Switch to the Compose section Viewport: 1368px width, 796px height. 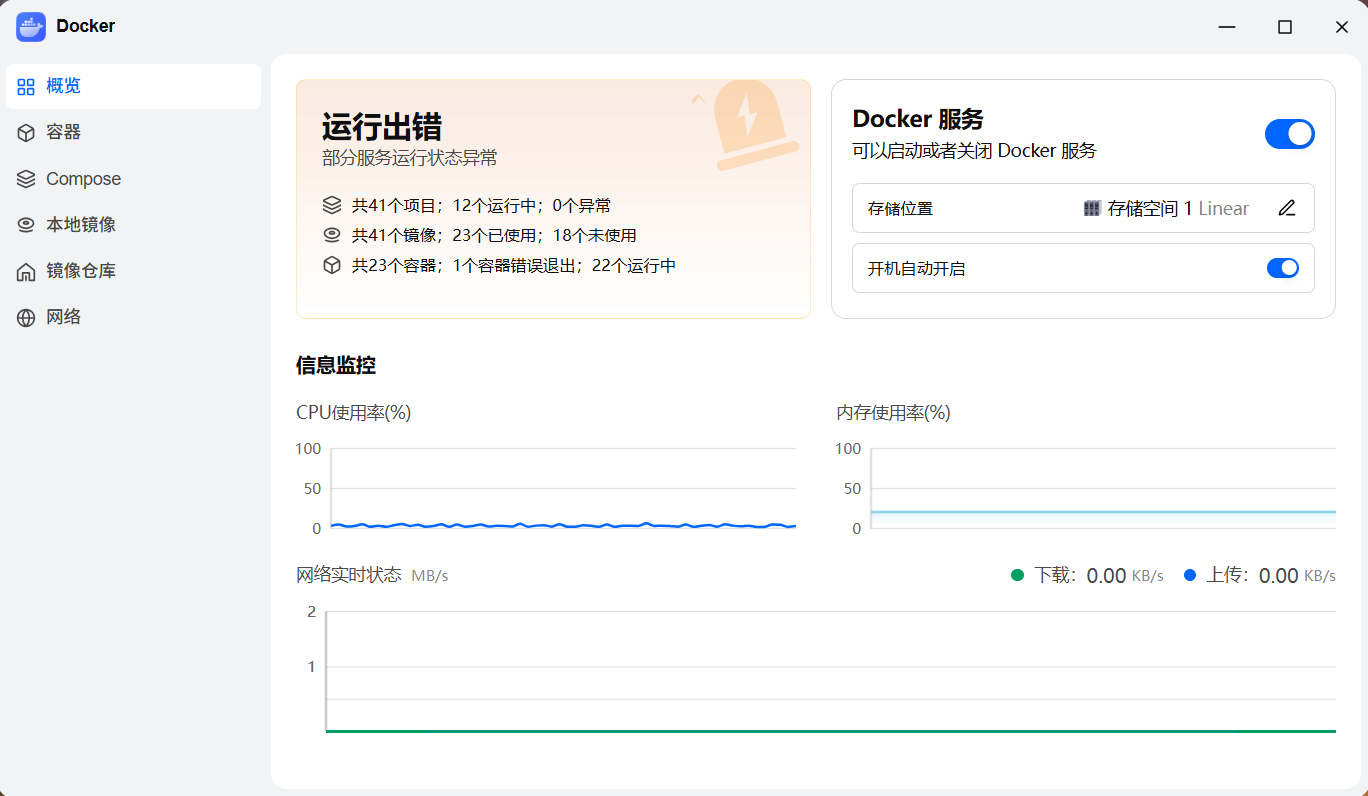pos(134,179)
